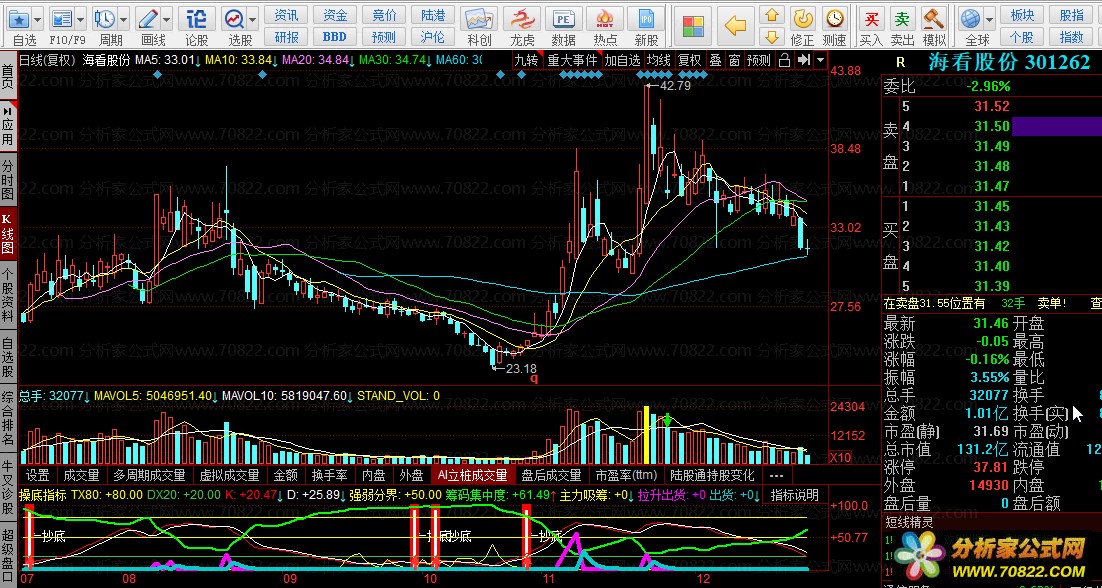Click the yellow down arrow icon

point(772,37)
